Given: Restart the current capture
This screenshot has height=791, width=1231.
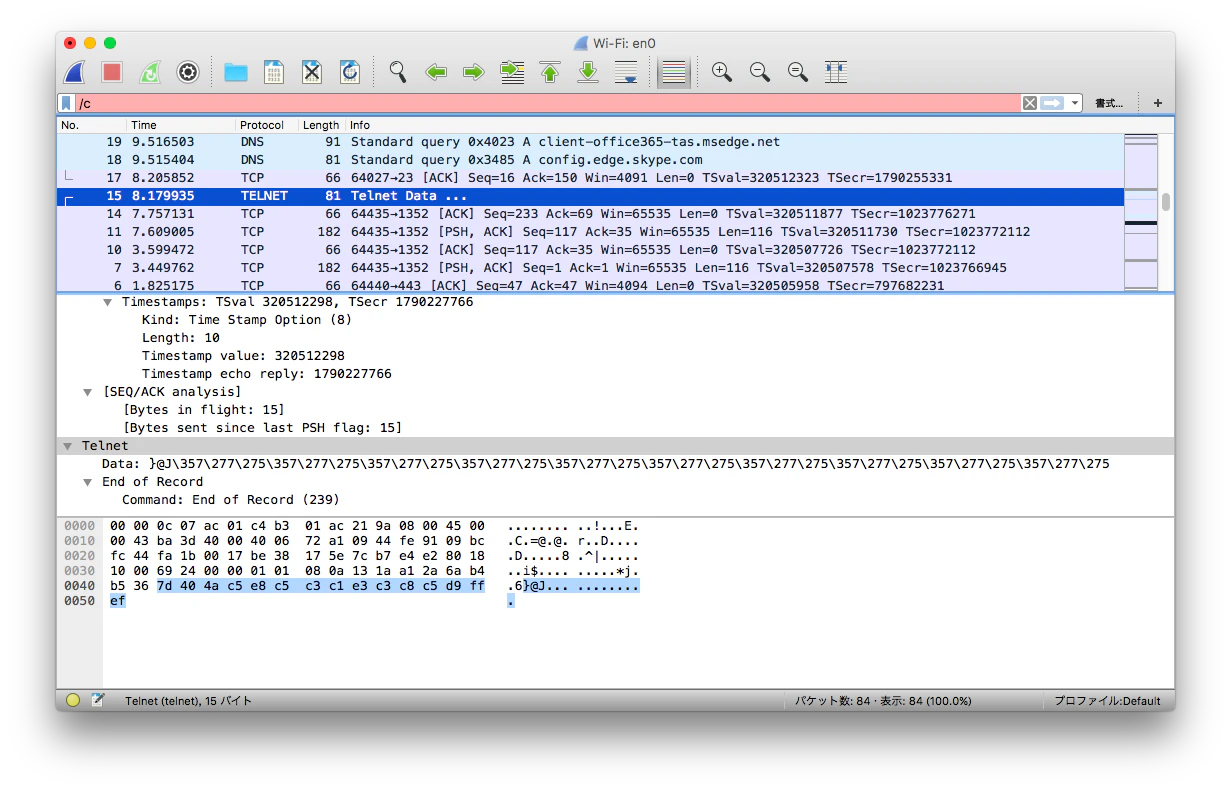Looking at the screenshot, I should click(150, 72).
